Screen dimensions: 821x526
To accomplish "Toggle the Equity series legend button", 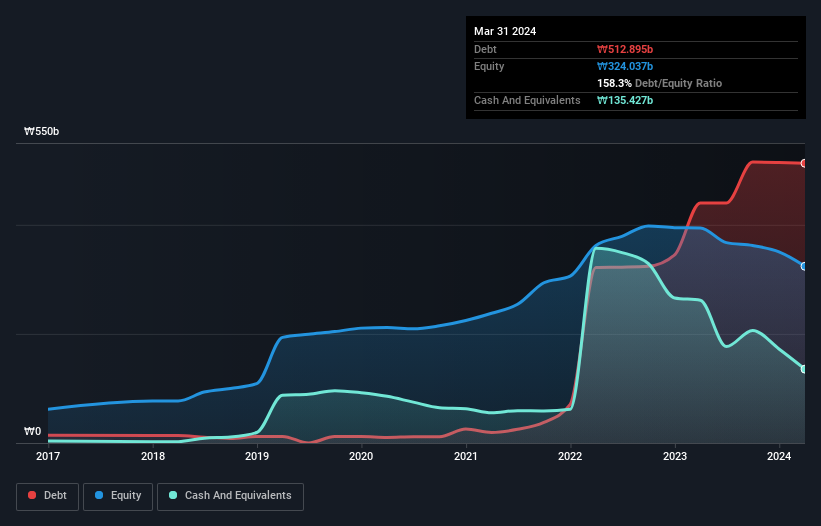I will (x=118, y=496).
